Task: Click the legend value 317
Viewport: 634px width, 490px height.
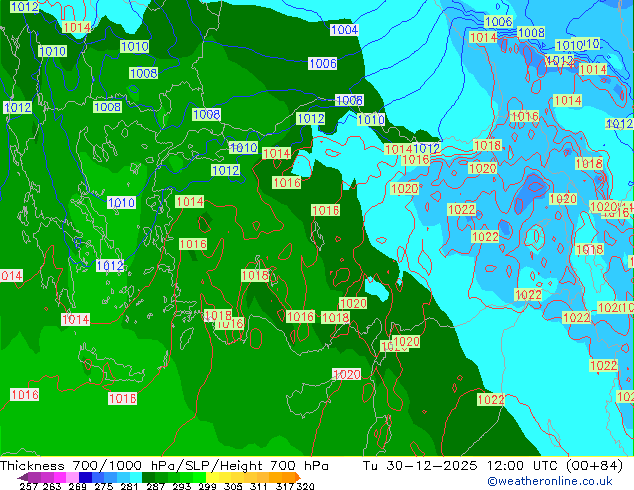Action: (285, 486)
